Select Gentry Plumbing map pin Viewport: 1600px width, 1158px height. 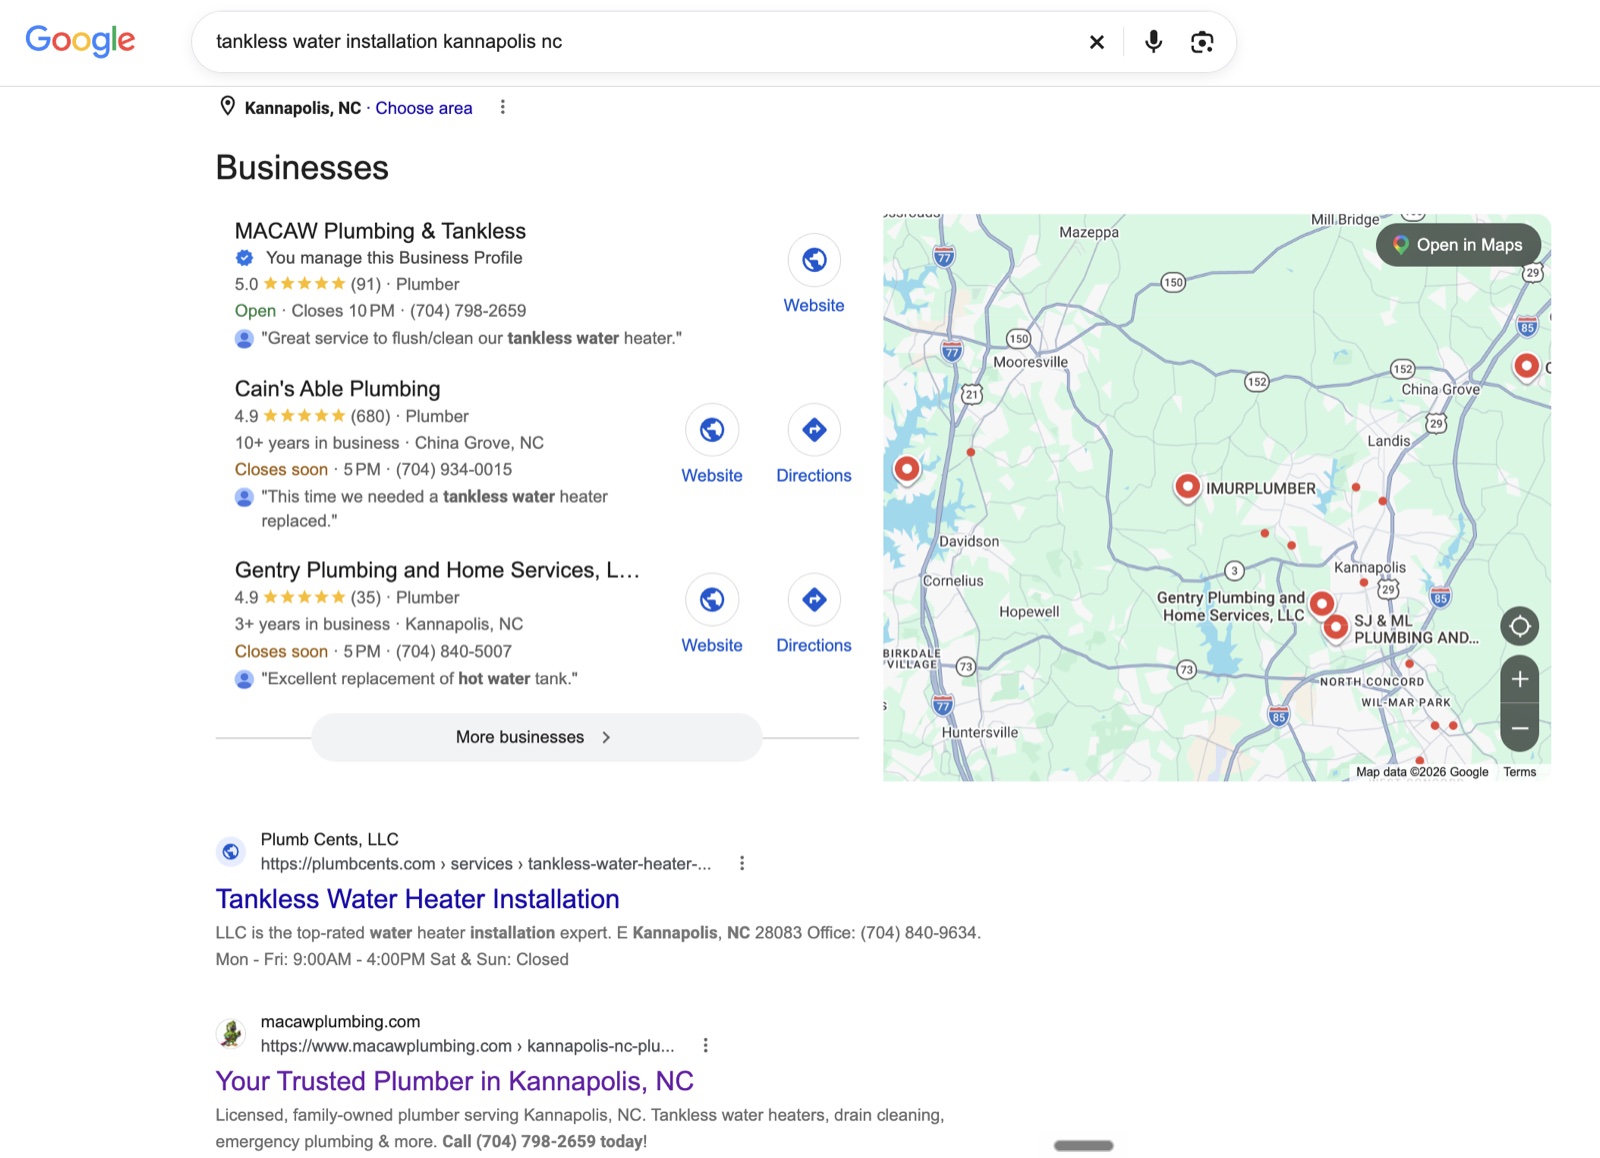[1322, 603]
